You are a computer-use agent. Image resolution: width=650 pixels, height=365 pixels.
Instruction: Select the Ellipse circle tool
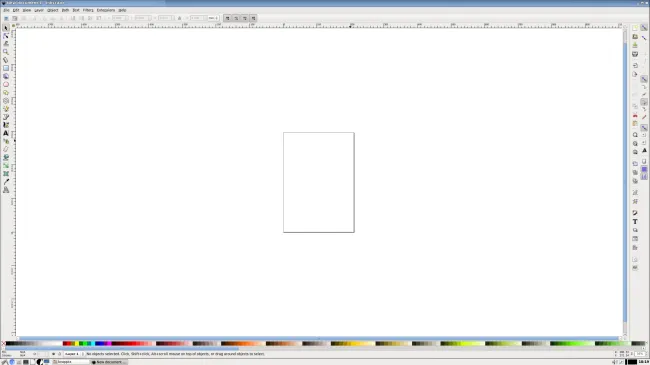pyautogui.click(x=6, y=84)
